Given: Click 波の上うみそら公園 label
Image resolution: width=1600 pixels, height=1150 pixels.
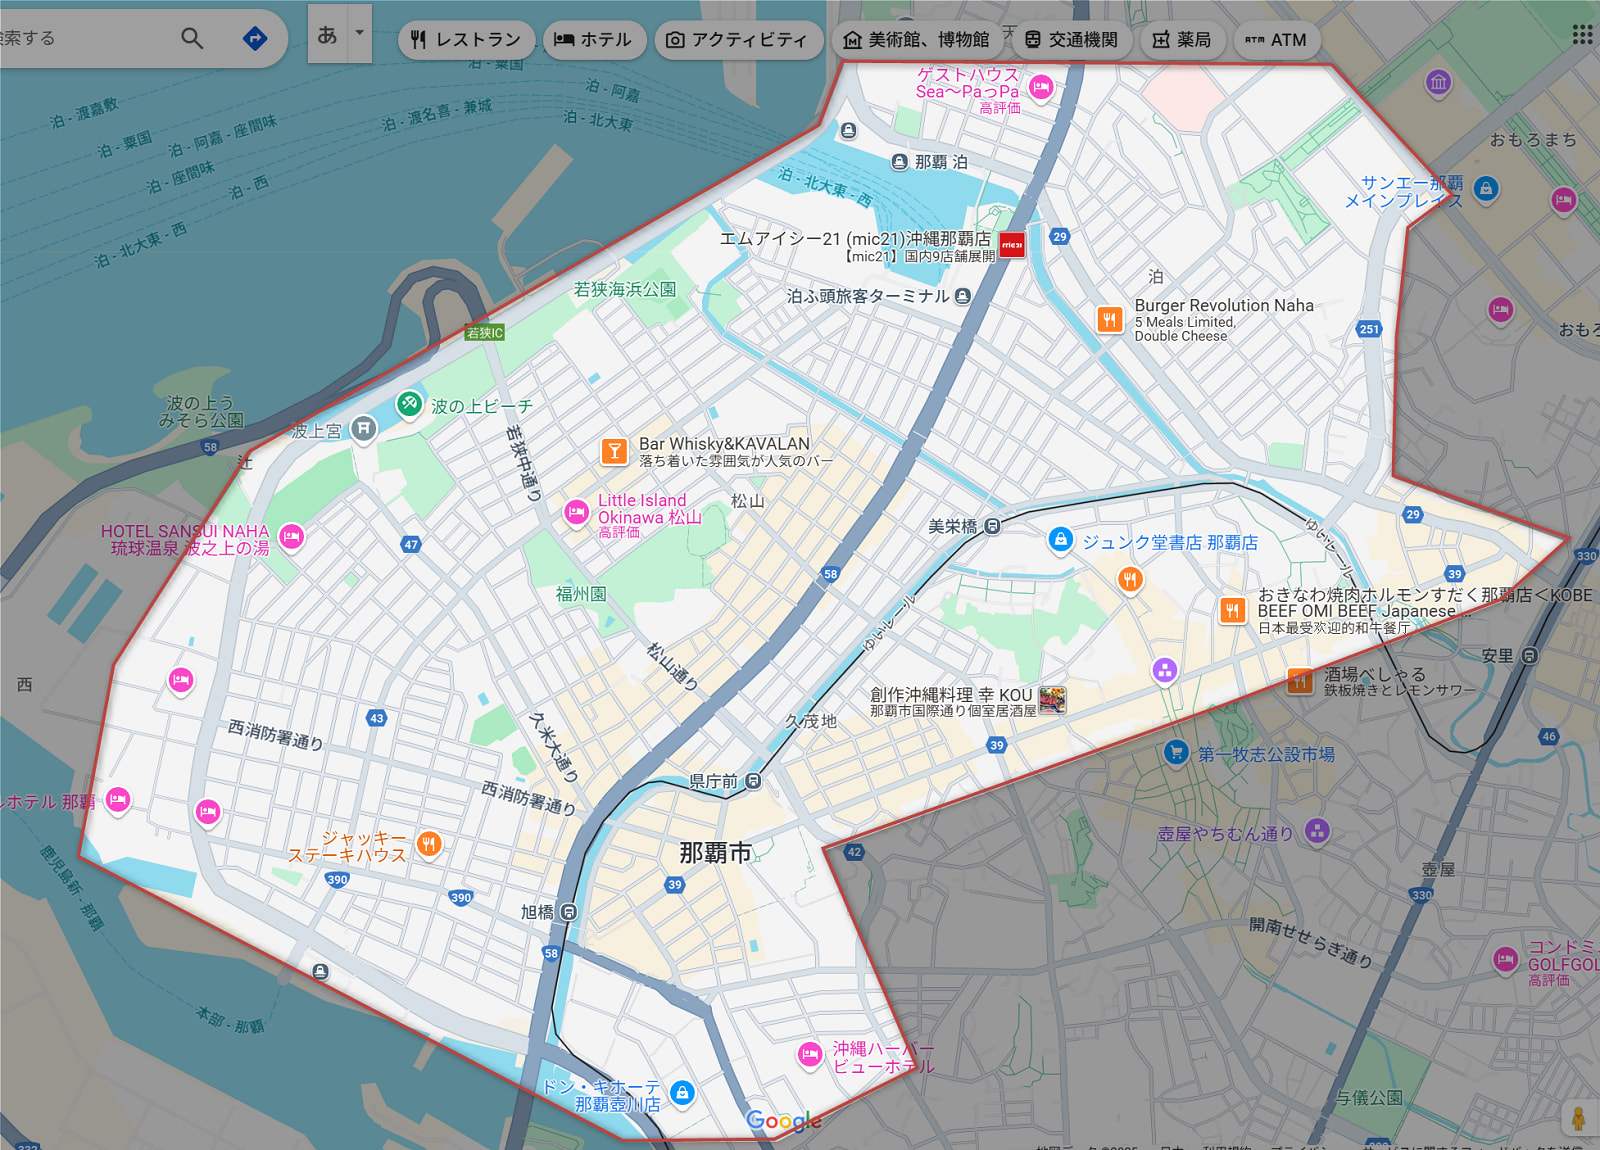Looking at the screenshot, I should click(x=201, y=412).
